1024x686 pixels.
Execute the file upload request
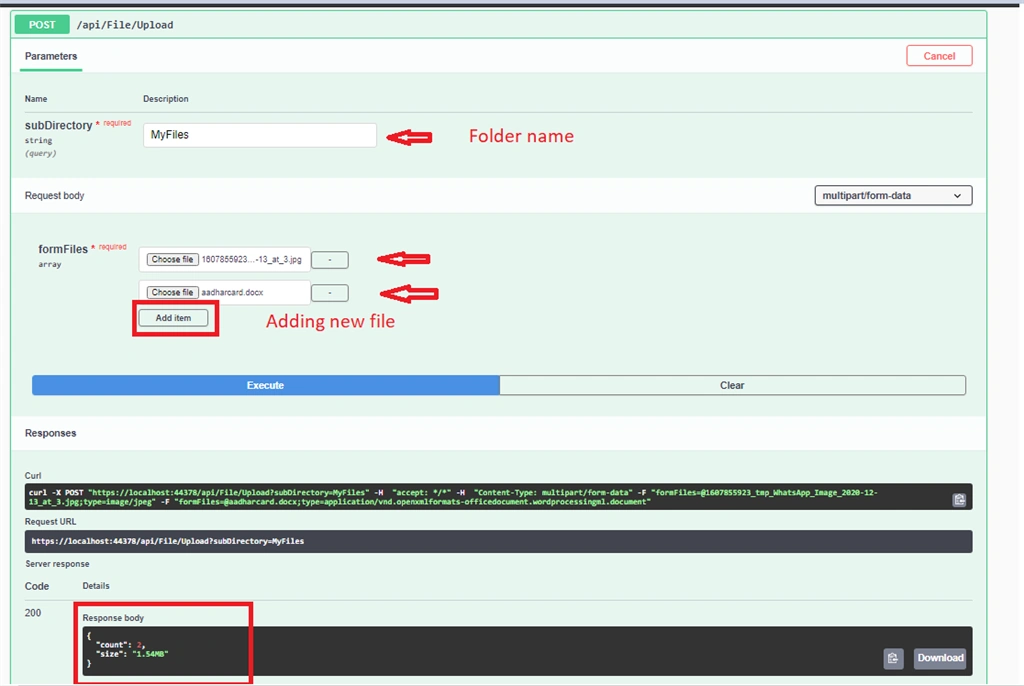tap(266, 385)
